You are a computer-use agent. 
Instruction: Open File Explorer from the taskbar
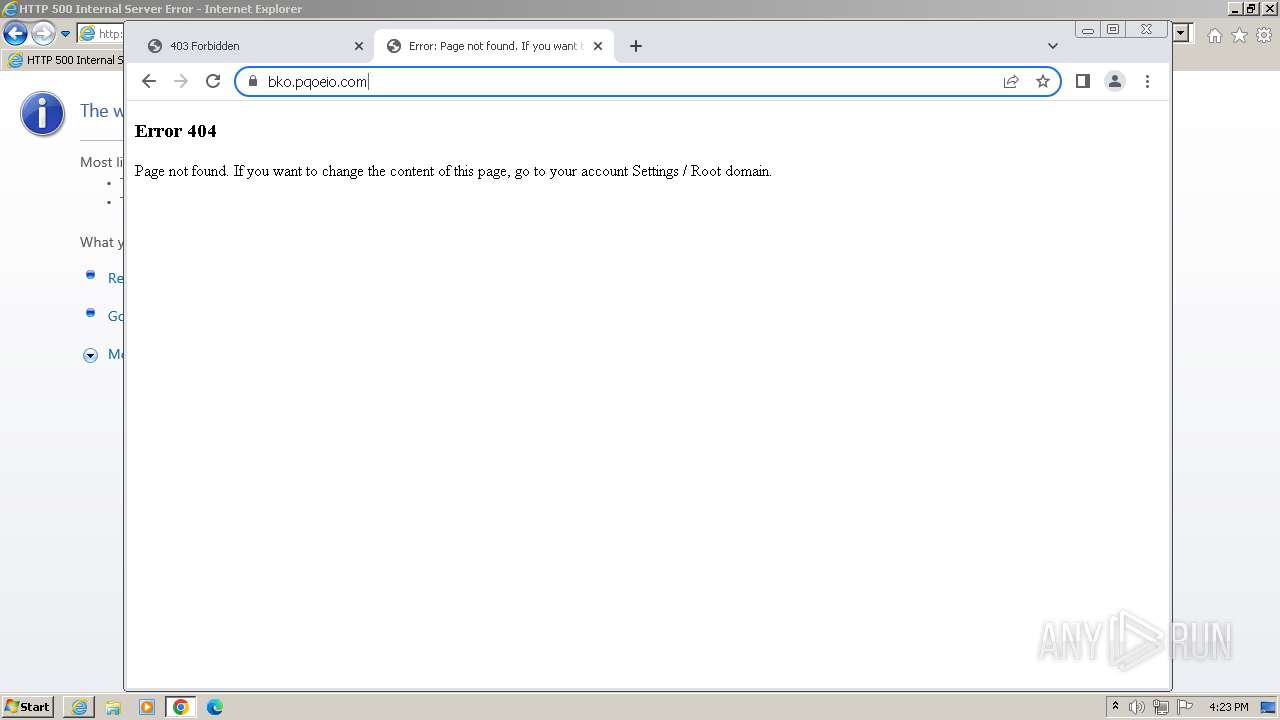[113, 707]
